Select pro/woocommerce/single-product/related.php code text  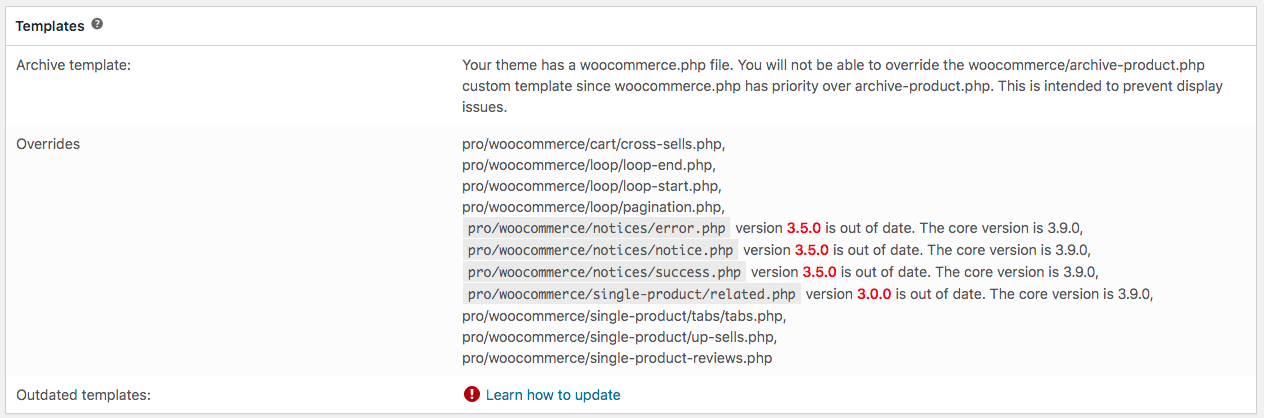(632, 294)
